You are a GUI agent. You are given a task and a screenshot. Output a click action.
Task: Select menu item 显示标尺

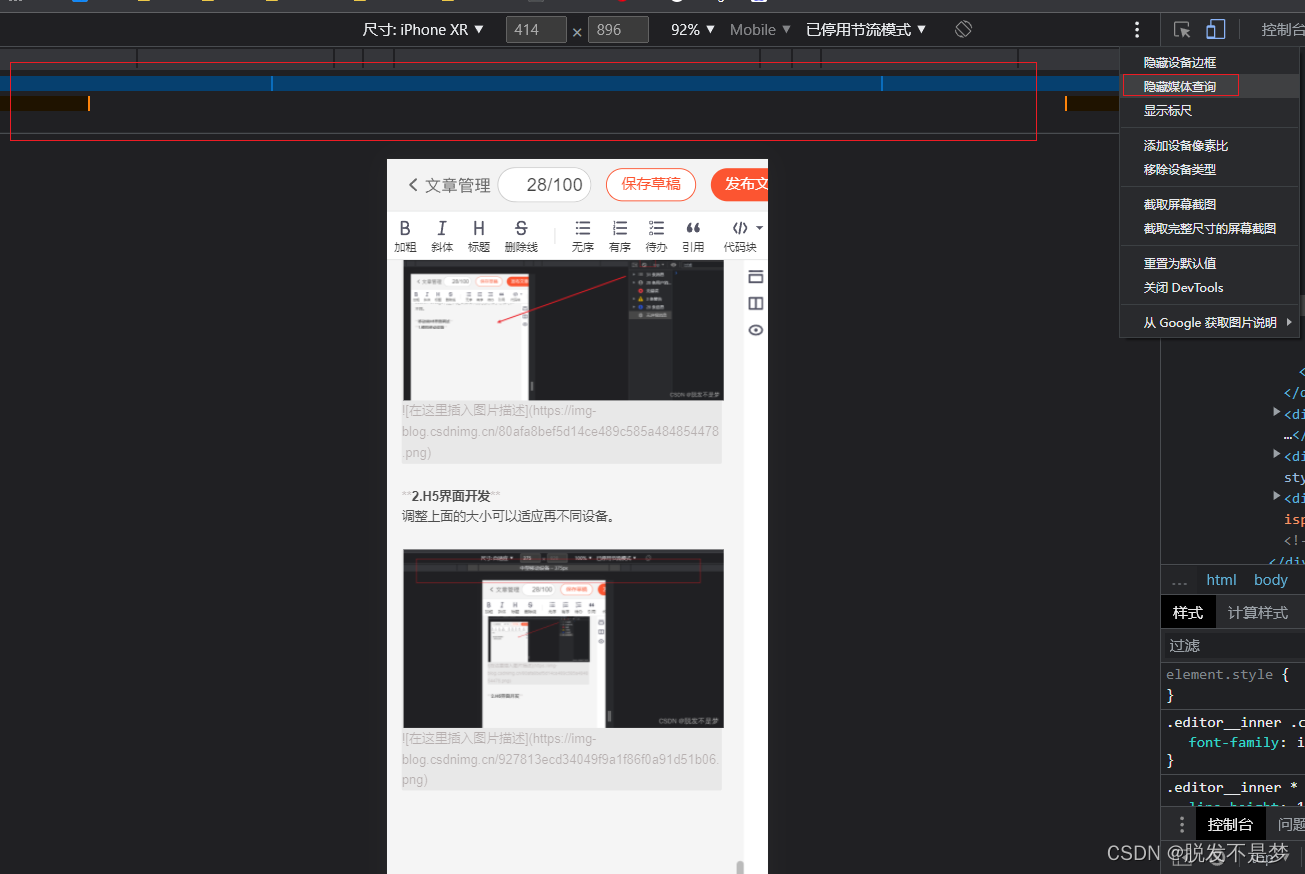[x=1209, y=111]
